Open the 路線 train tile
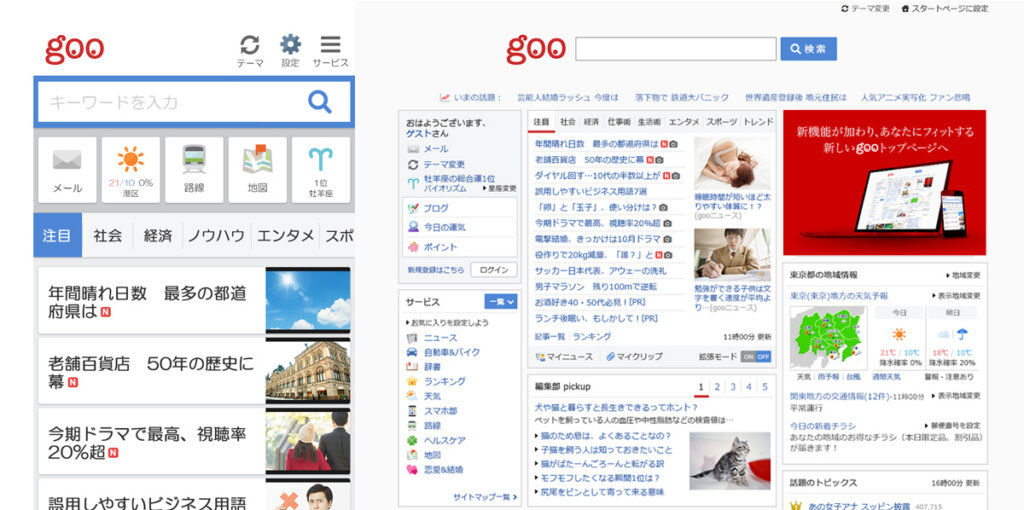Viewport: 1024px width, 510px height. tap(194, 170)
